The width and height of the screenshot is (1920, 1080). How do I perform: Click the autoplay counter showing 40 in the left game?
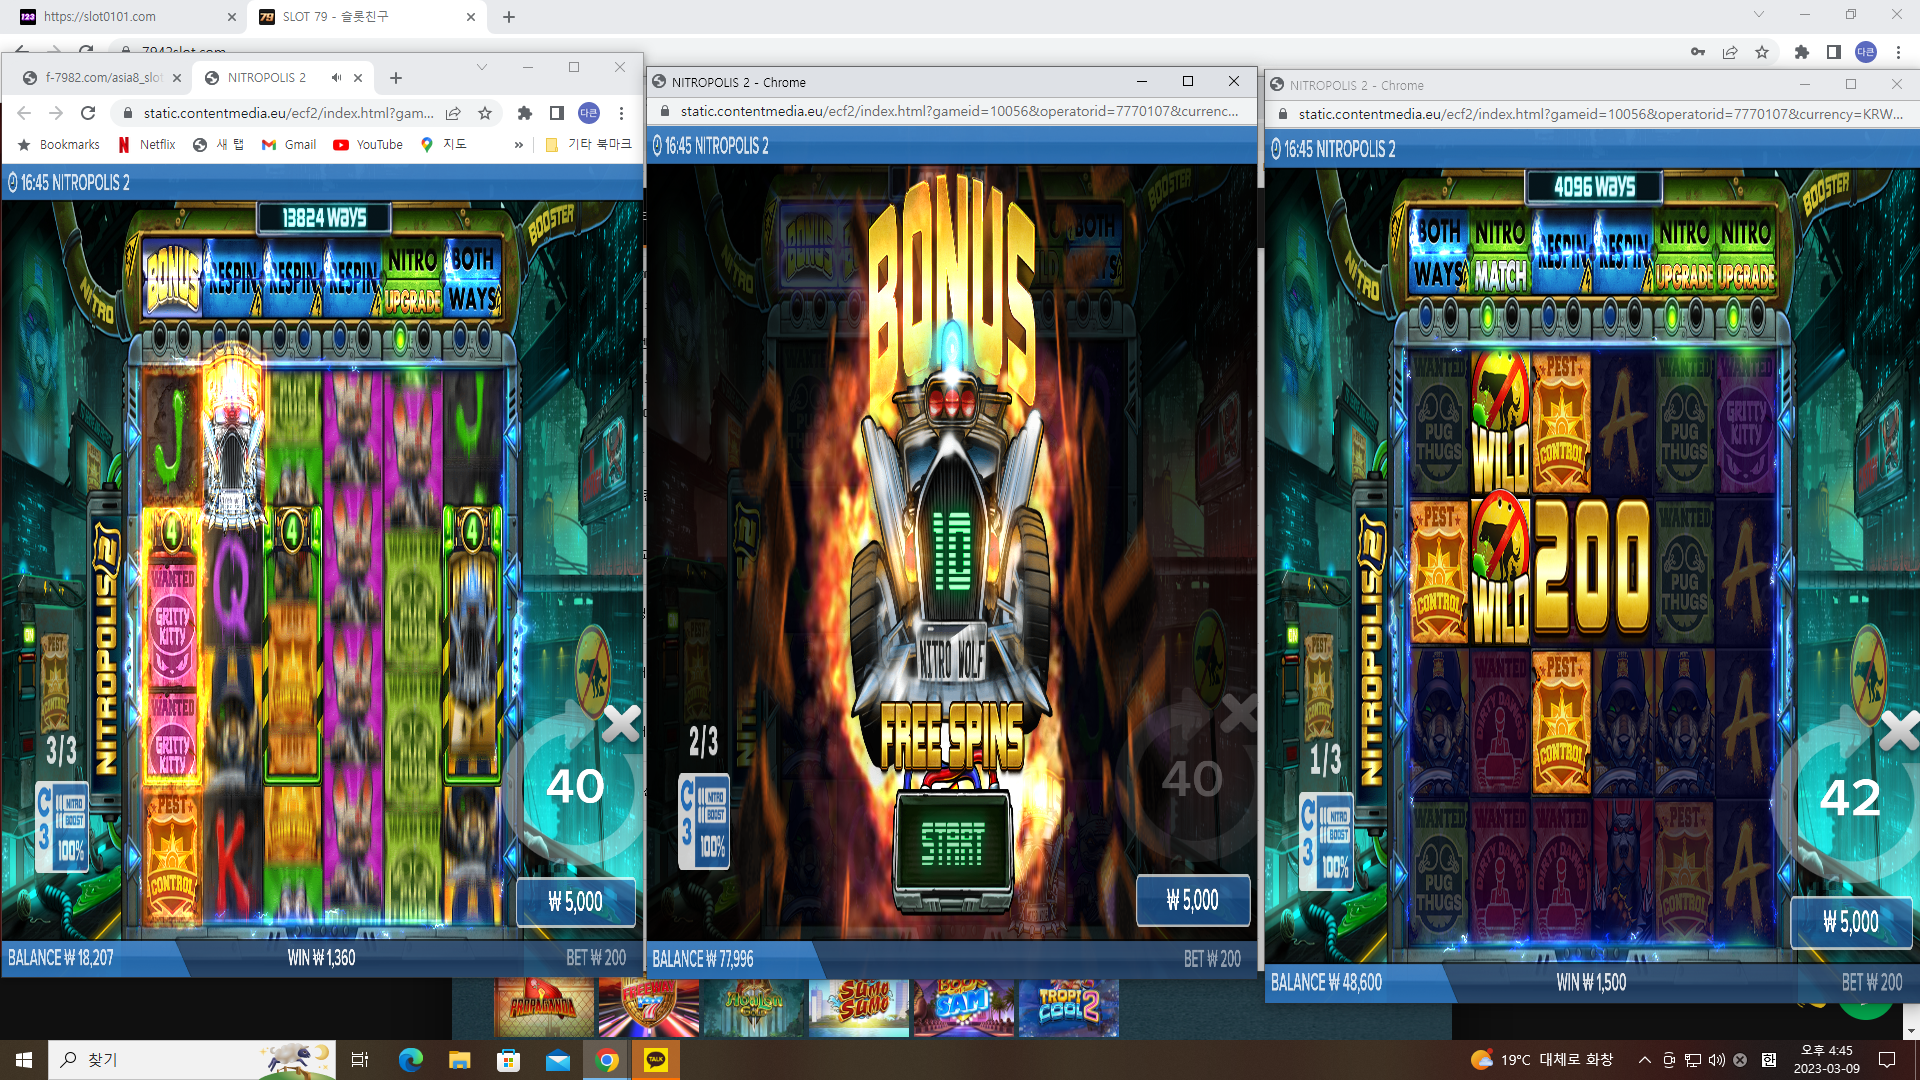575,786
